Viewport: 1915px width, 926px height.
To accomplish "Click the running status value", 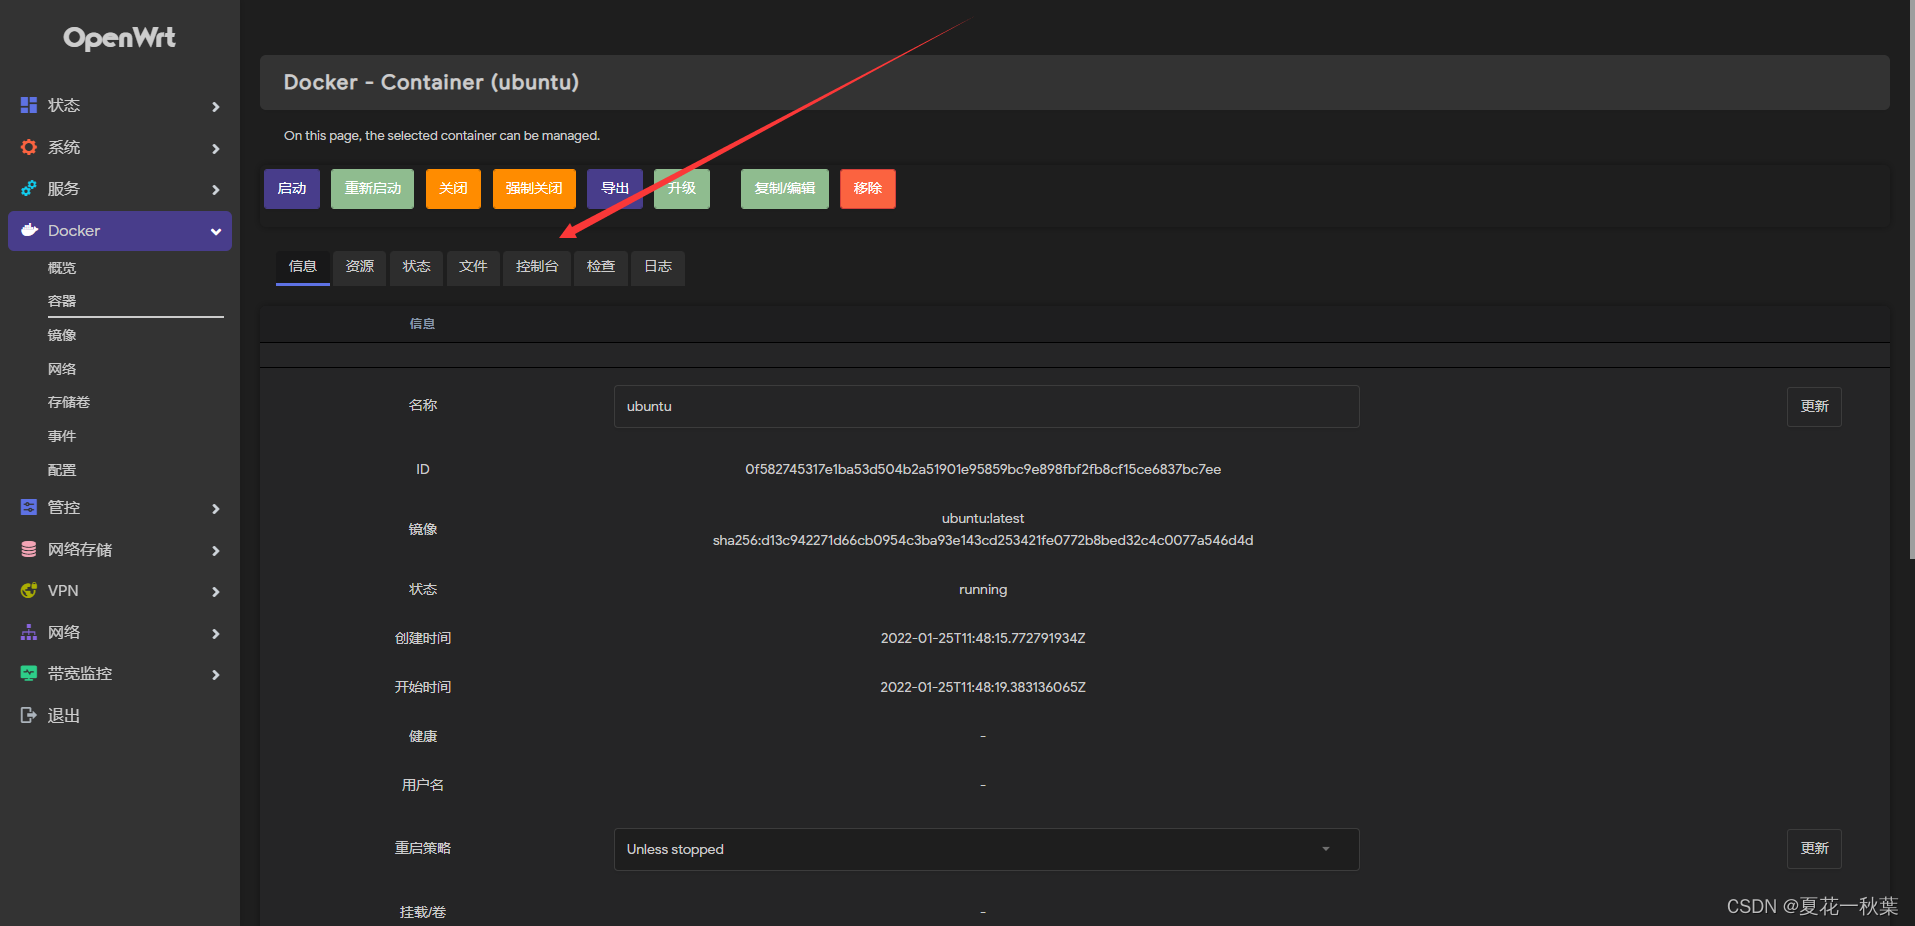I will point(983,589).
